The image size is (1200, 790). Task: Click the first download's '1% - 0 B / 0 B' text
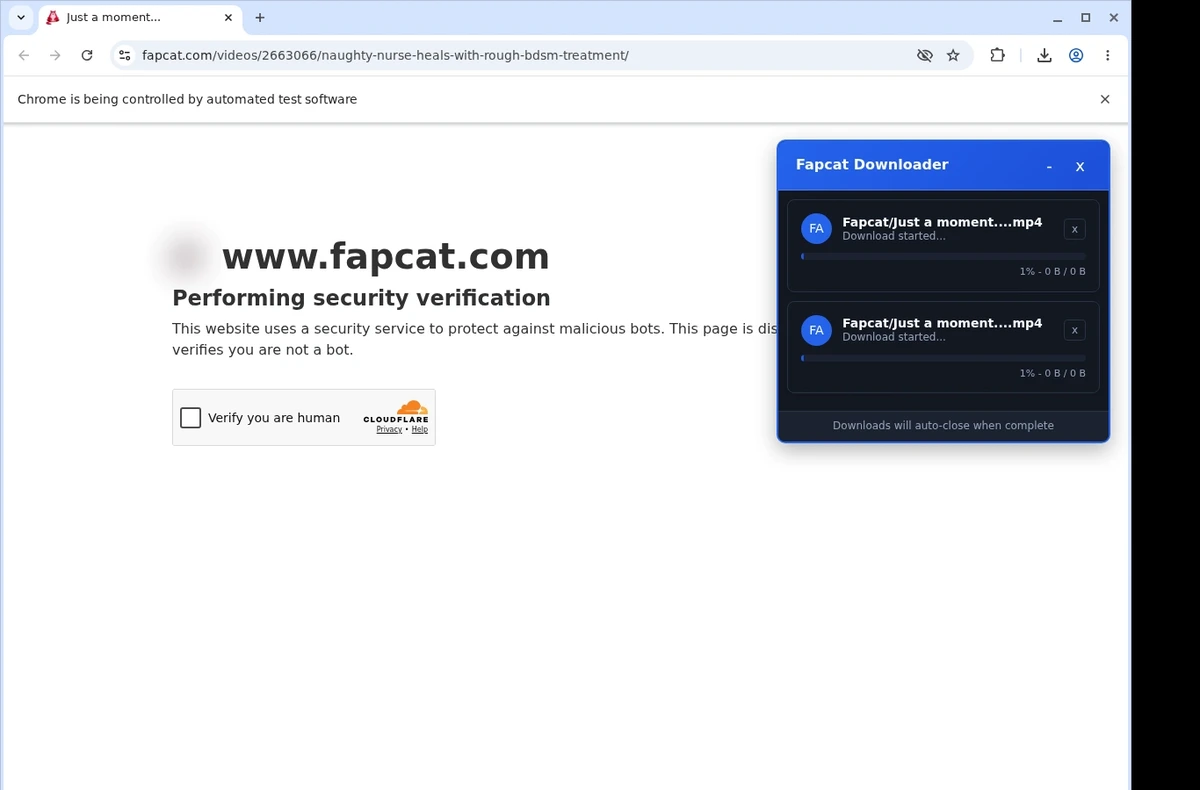point(1052,272)
